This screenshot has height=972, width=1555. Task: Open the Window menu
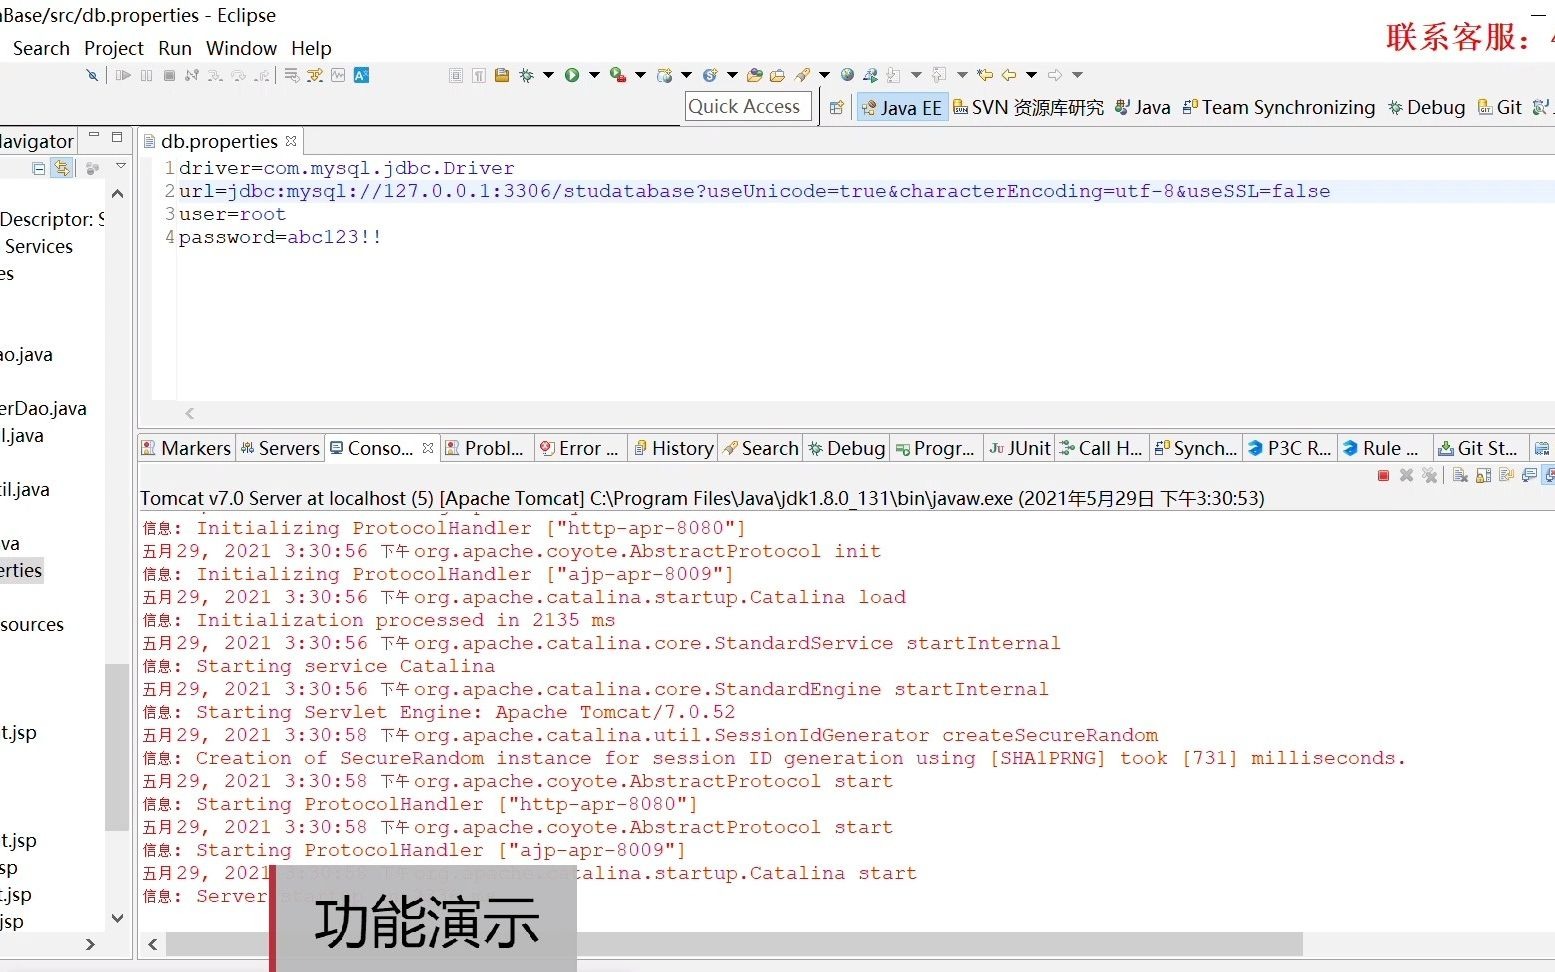(x=241, y=48)
